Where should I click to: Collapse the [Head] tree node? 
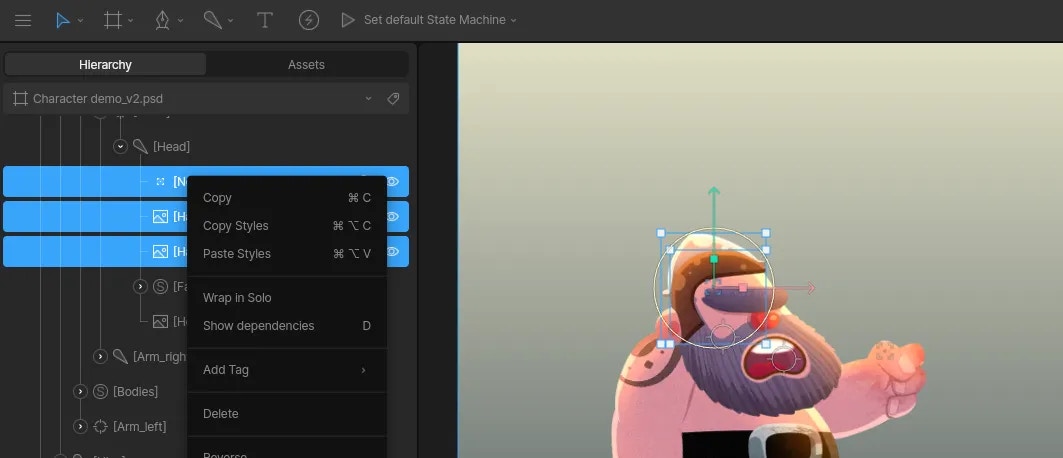pos(121,146)
